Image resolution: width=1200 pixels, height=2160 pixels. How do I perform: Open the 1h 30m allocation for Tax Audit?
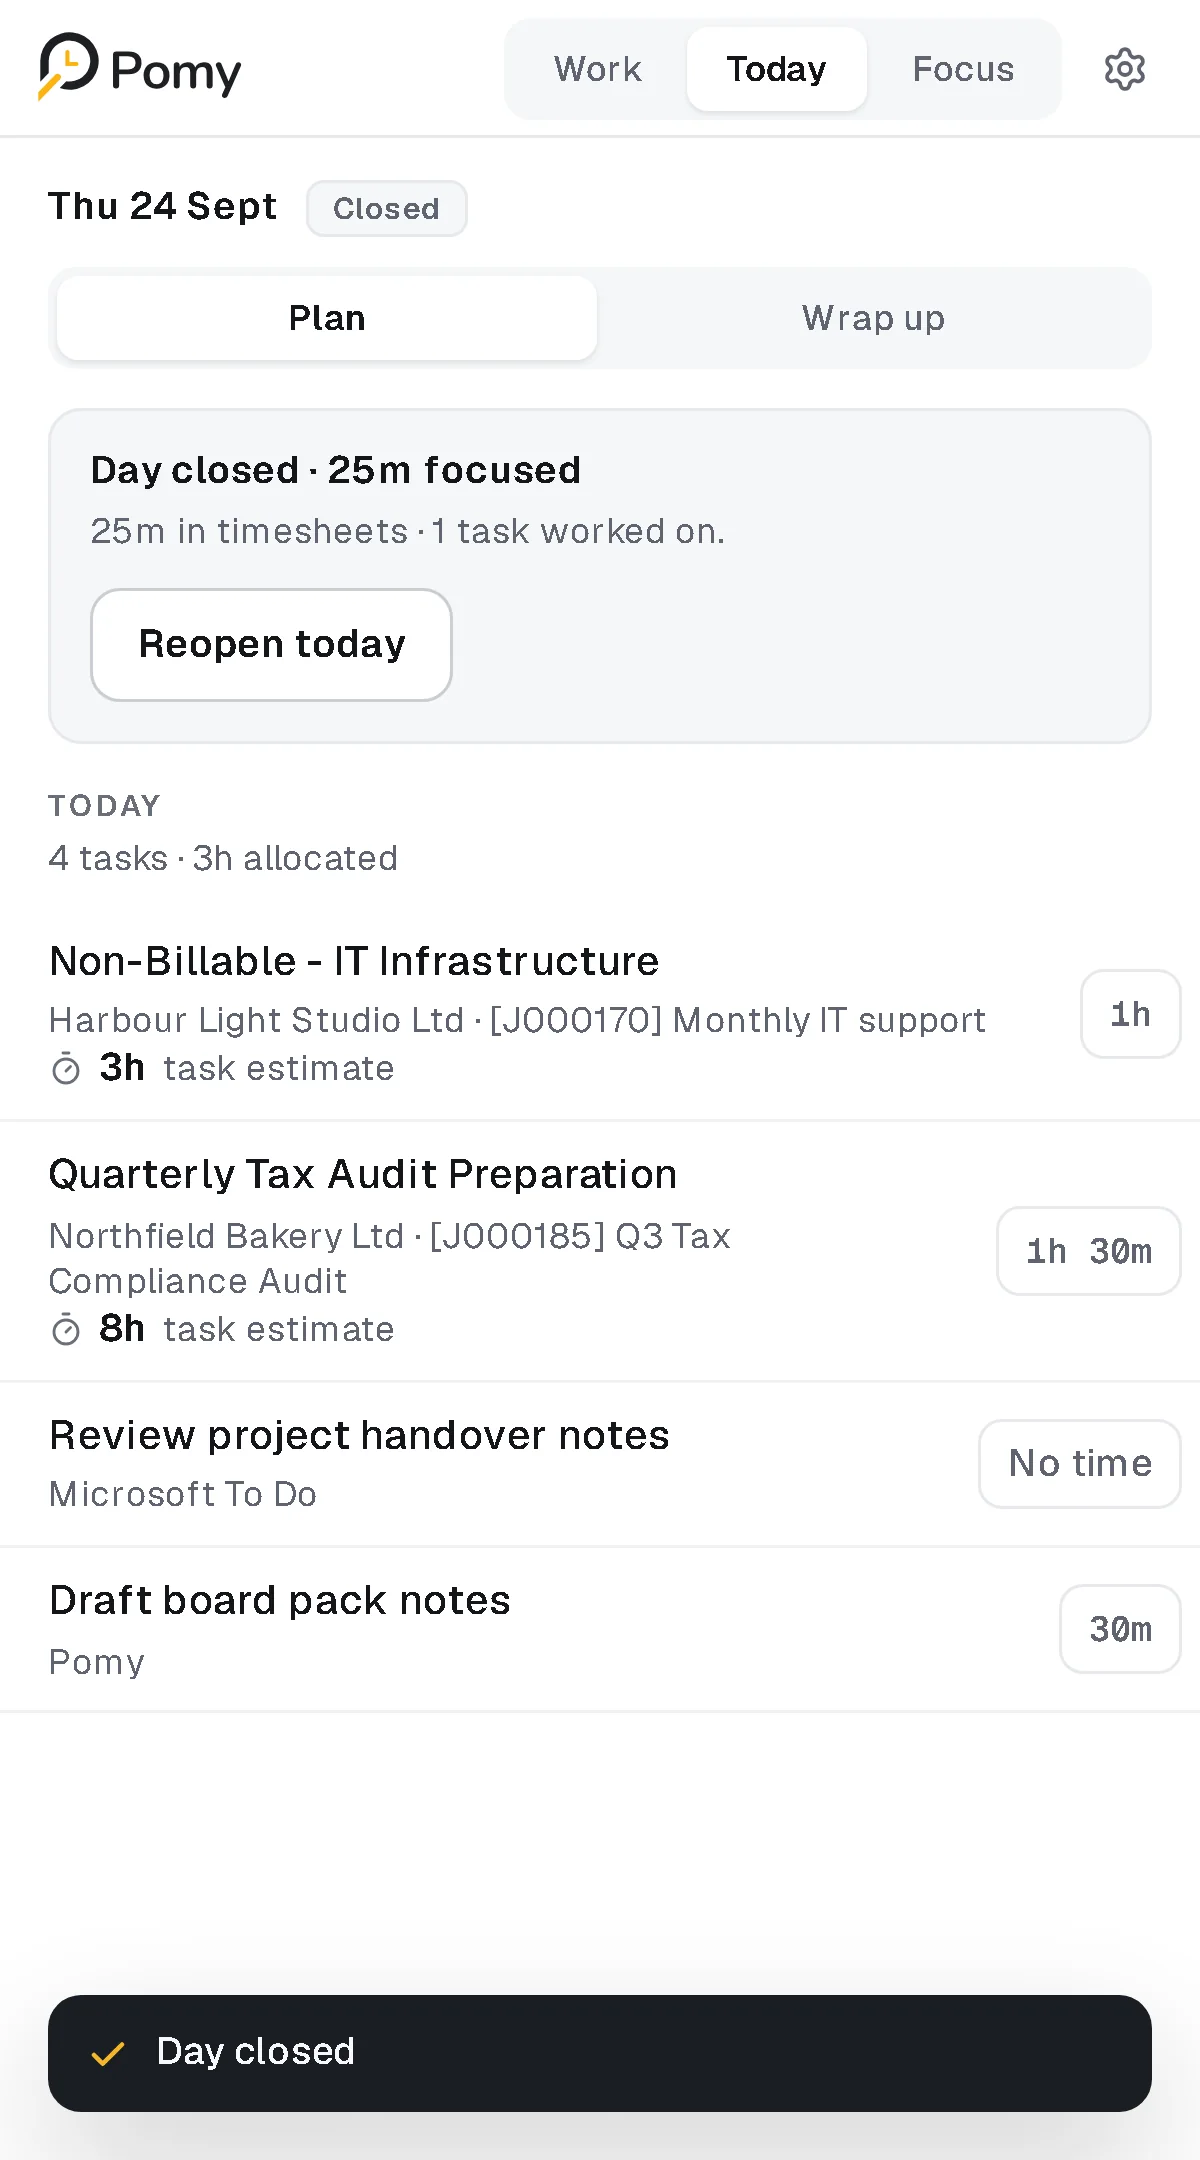tap(1088, 1251)
